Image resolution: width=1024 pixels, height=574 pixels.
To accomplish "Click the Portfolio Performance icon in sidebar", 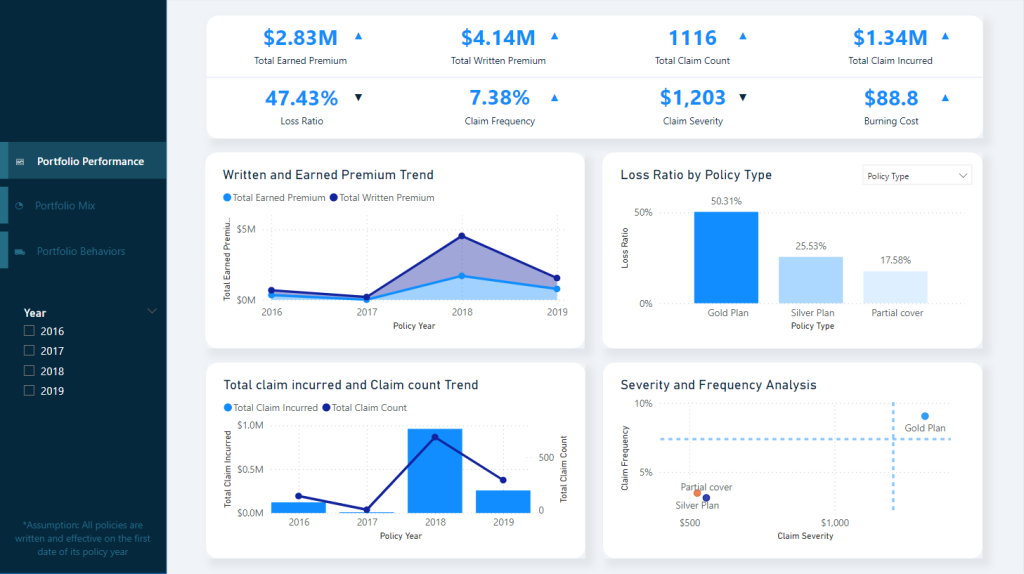I will [20, 162].
